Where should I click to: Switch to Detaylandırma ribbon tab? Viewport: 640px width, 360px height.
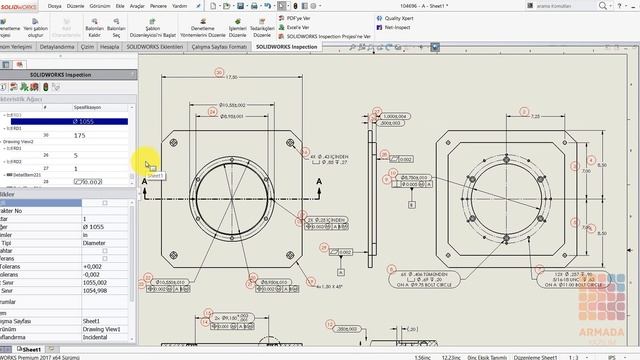click(x=57, y=47)
